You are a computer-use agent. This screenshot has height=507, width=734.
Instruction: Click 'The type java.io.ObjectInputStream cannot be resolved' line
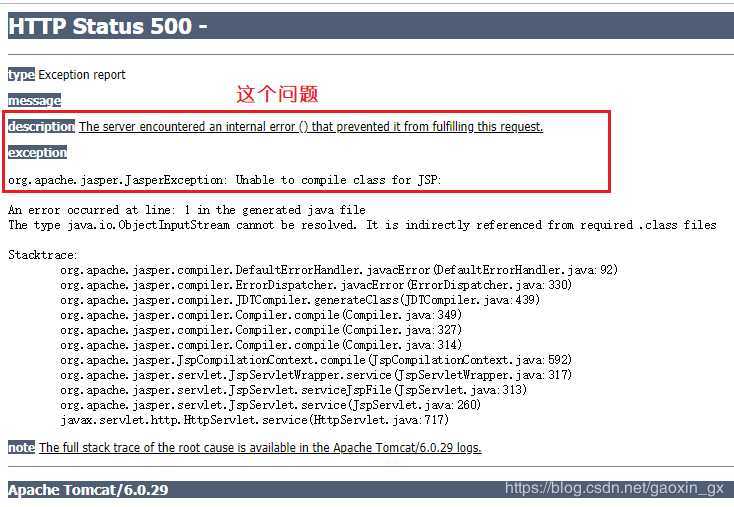(362, 225)
